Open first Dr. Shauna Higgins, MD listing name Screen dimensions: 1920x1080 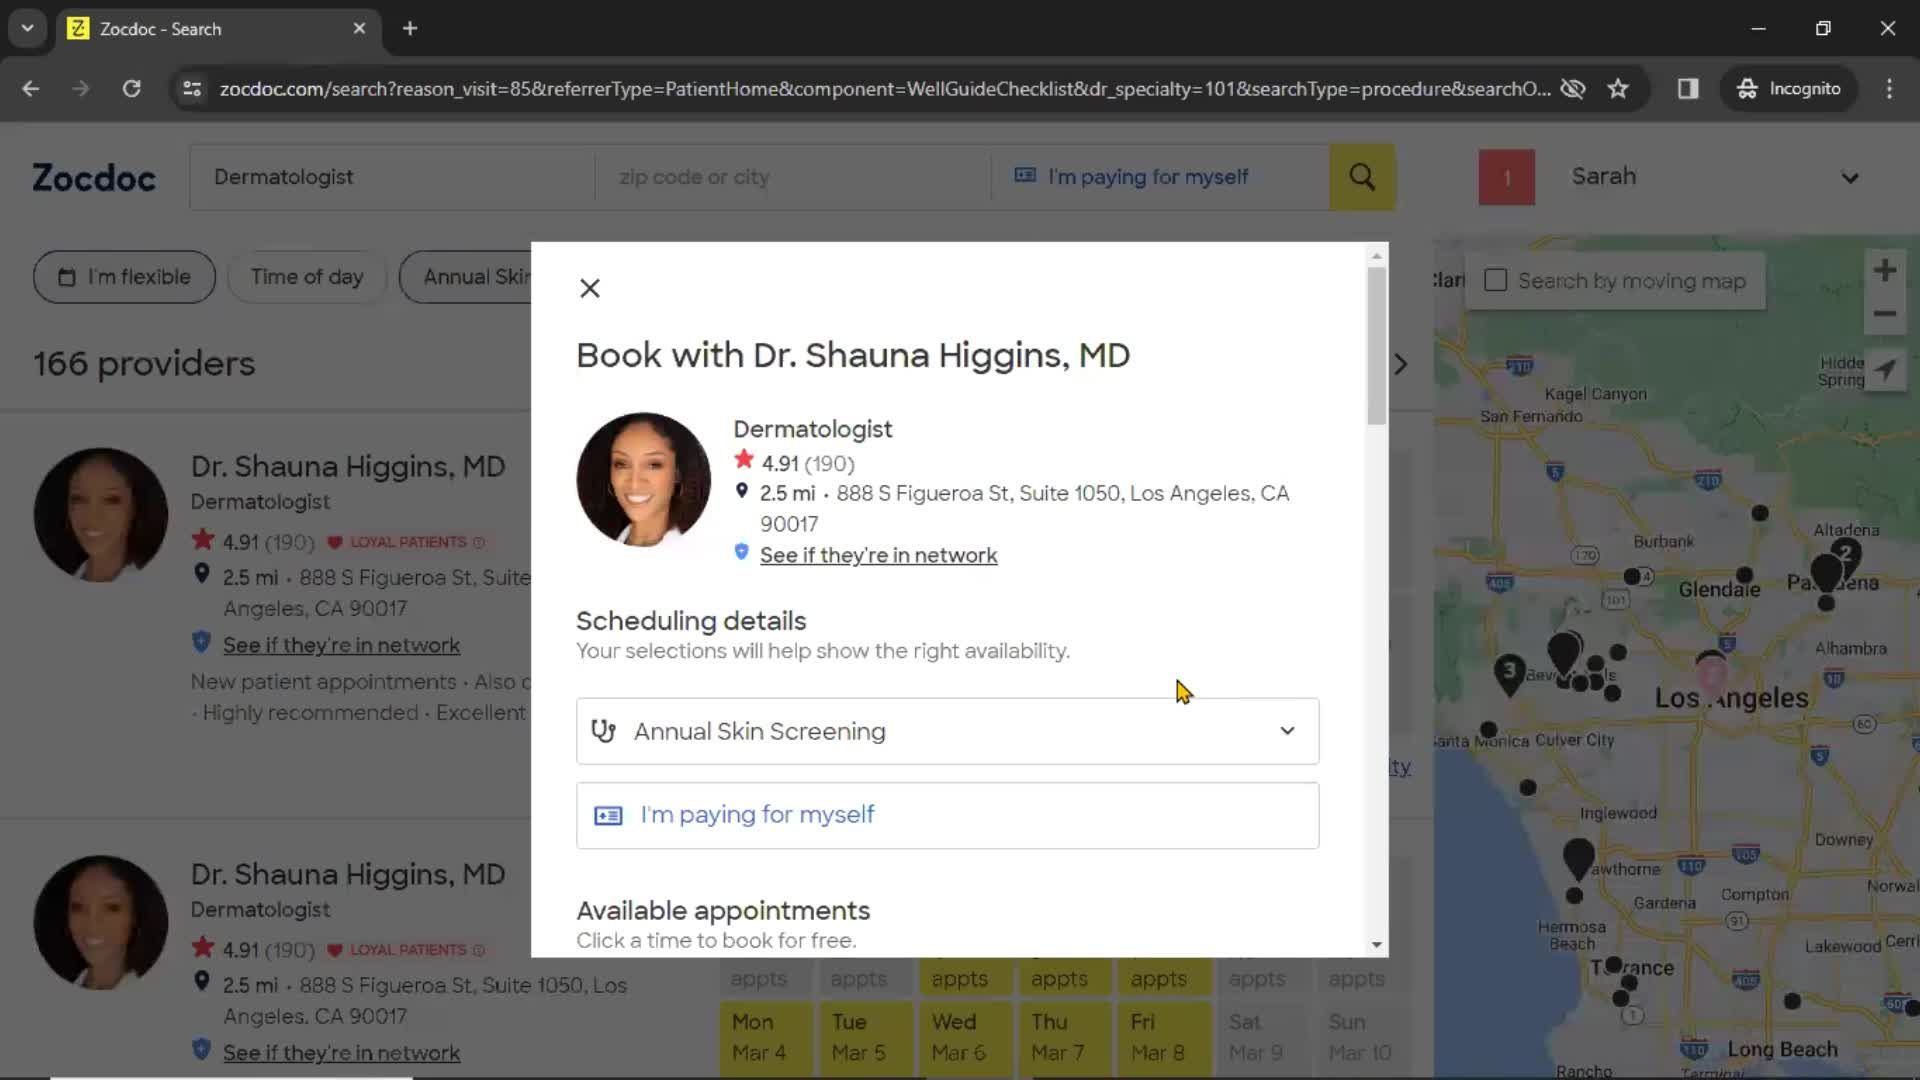coord(348,467)
